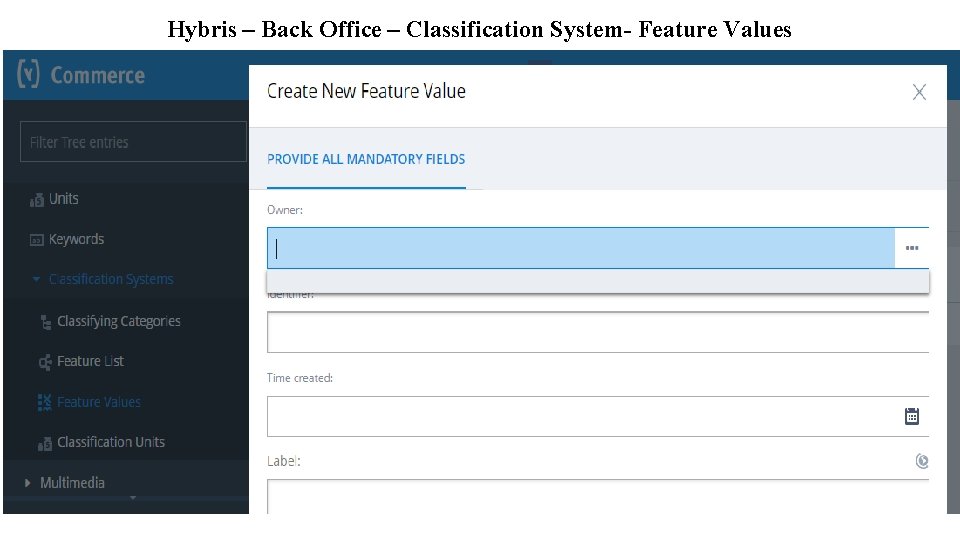
Task: Click the Feature Values icon
Action: (x=45, y=402)
